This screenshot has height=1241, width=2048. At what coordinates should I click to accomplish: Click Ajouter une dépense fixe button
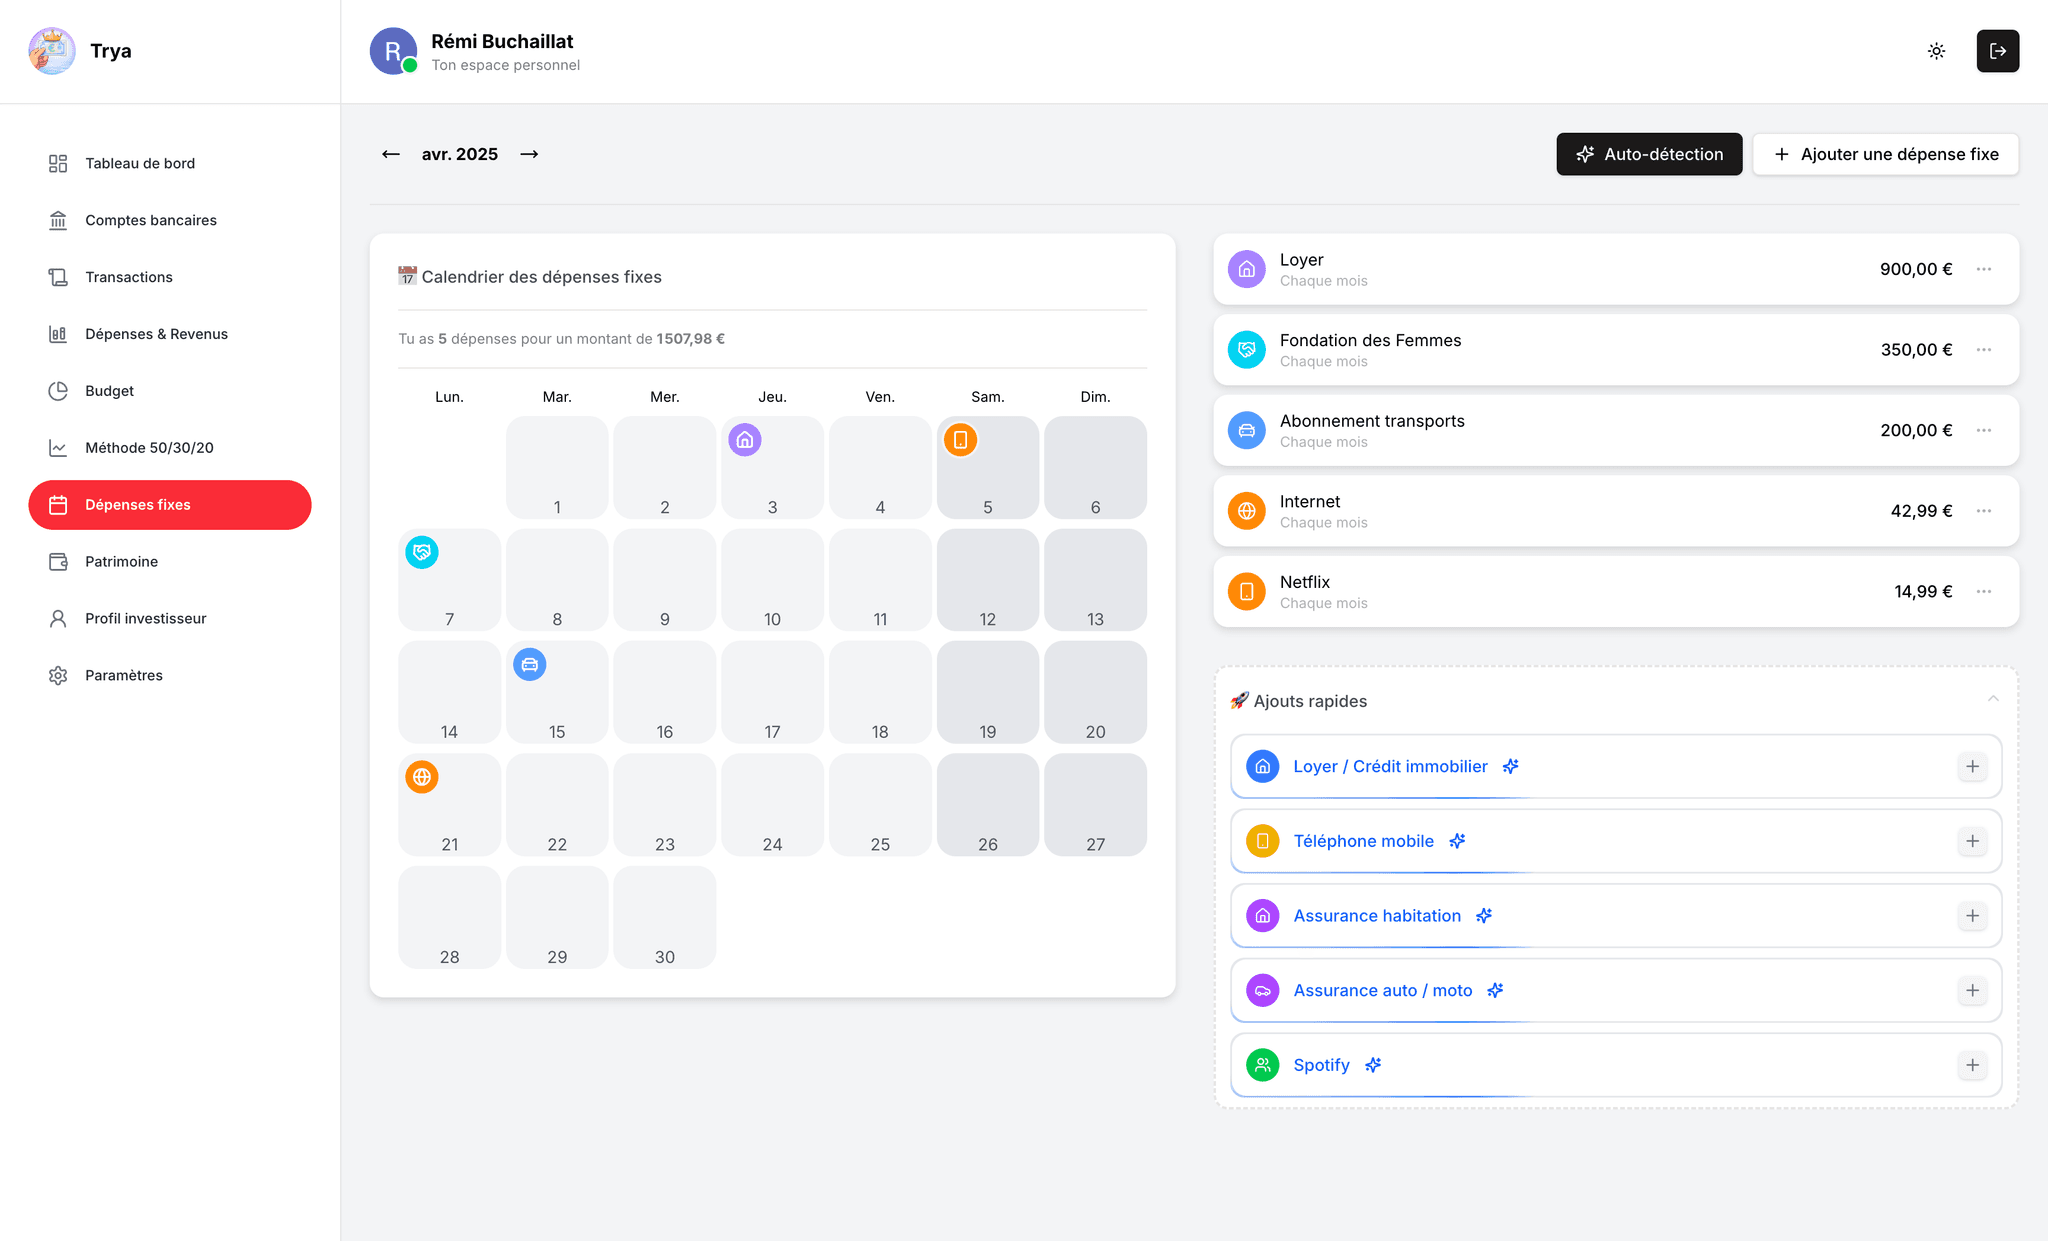tap(1885, 154)
